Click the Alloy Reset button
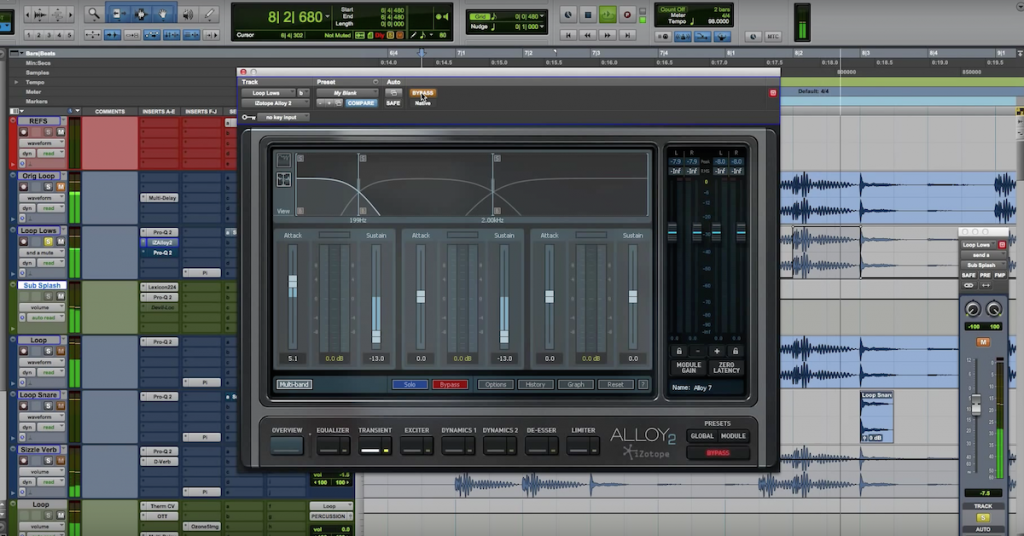The width and height of the screenshot is (1024, 536). (615, 385)
